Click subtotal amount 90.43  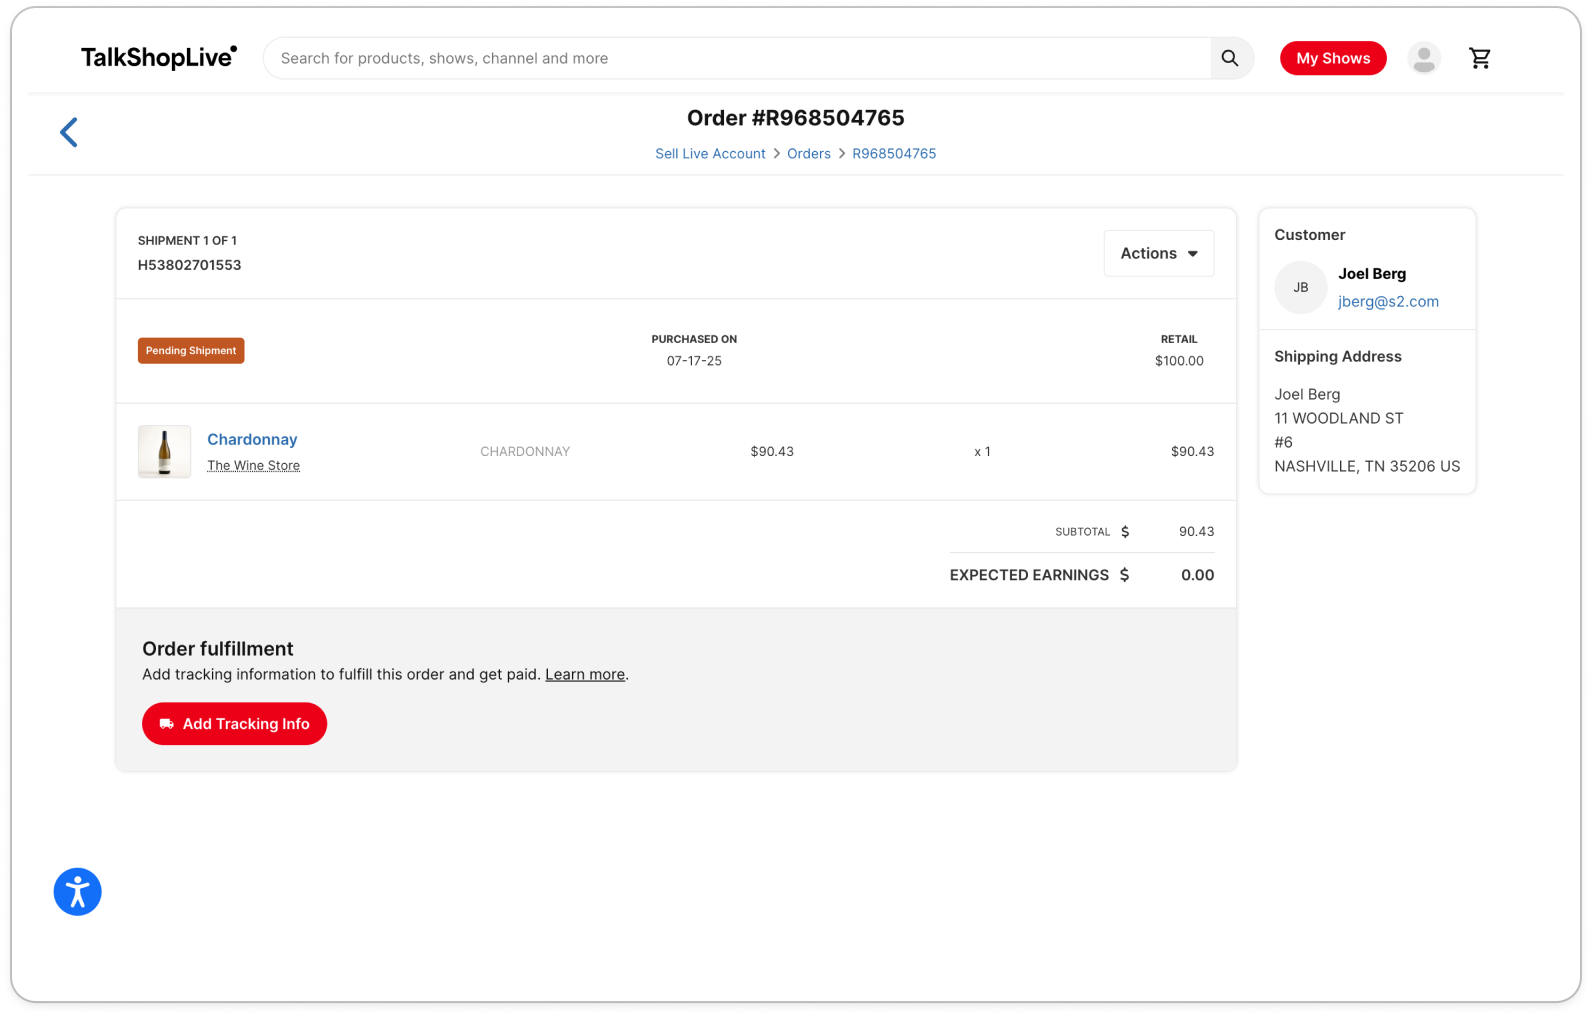[x=1196, y=532]
